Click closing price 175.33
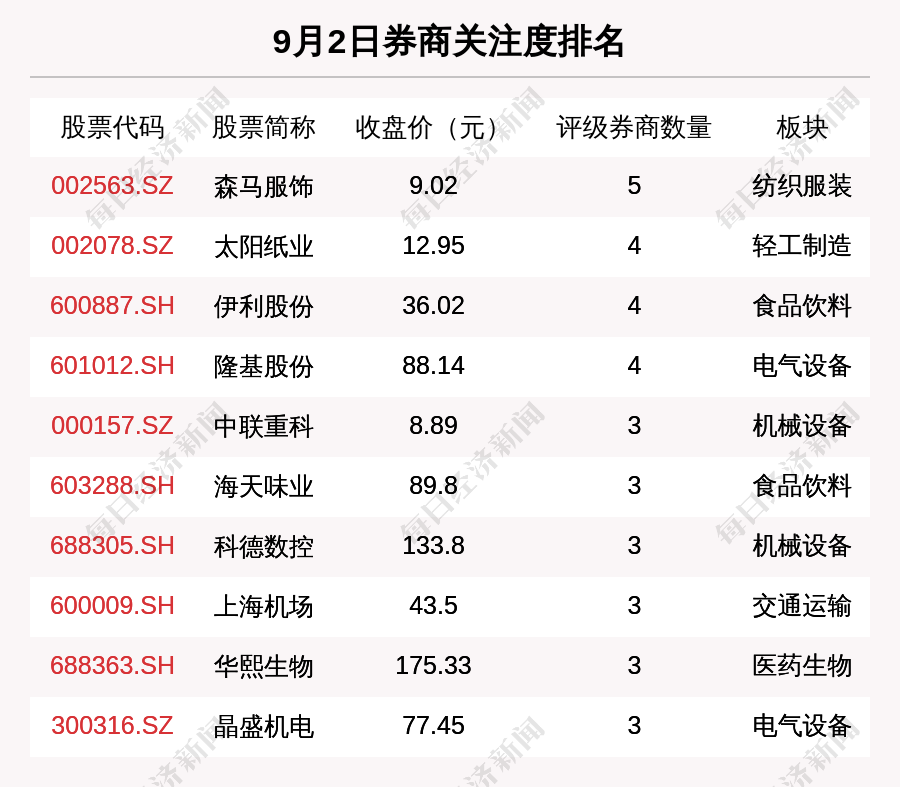The width and height of the screenshot is (900, 787). pyautogui.click(x=433, y=665)
